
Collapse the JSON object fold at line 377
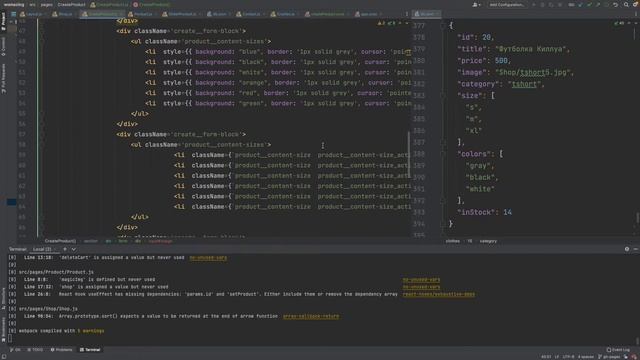pyautogui.click(x=443, y=25)
